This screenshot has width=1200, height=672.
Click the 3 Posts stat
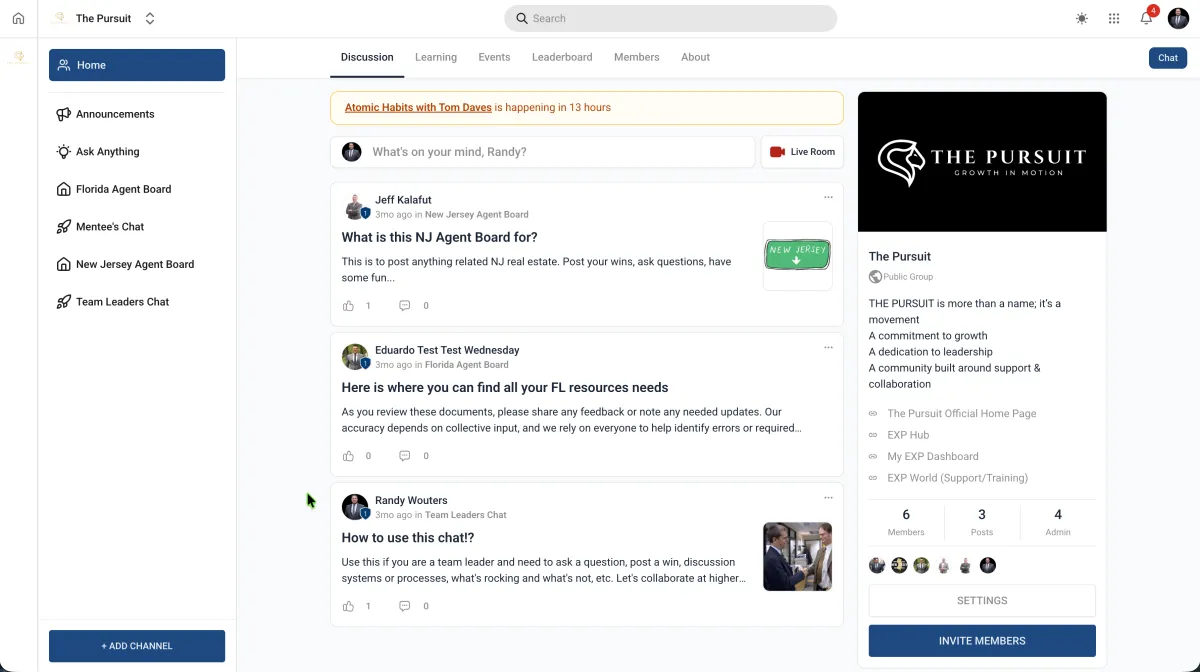tap(982, 522)
